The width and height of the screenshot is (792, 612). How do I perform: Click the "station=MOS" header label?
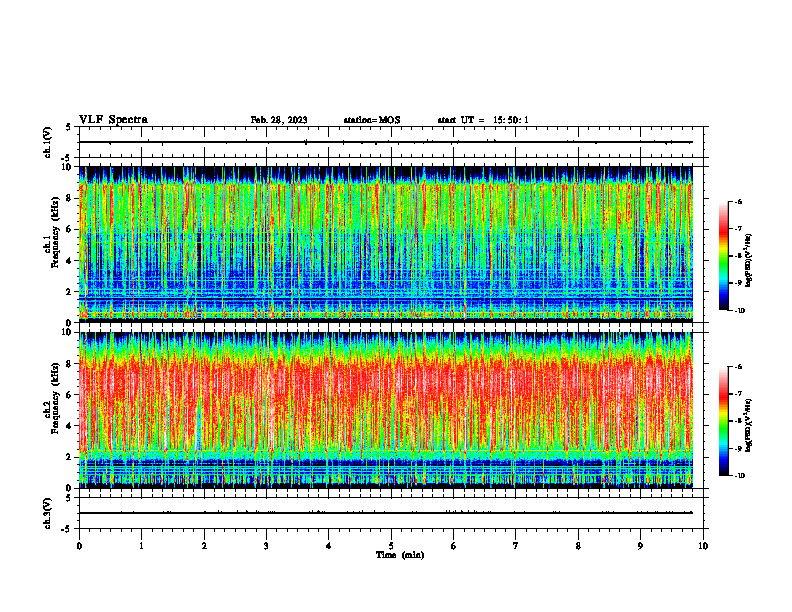372,120
